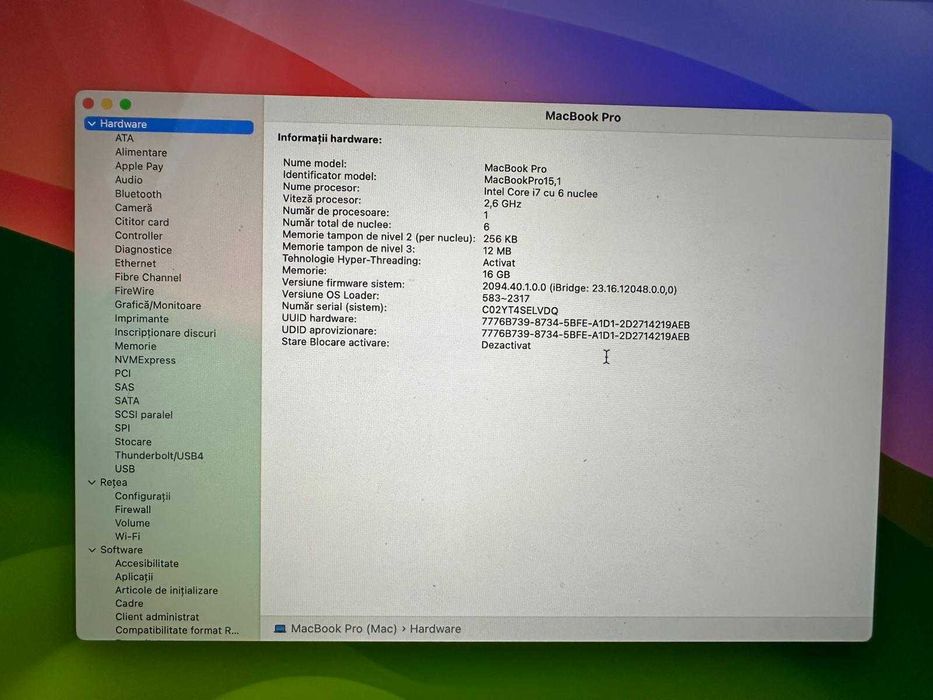Click the OS Loader version 583~2317

505,298
